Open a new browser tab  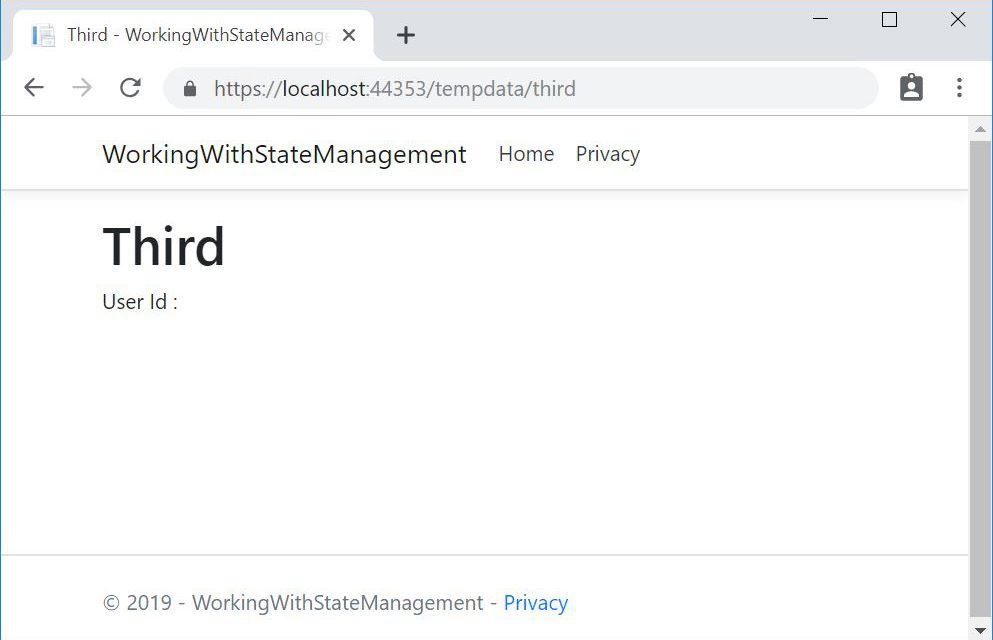click(x=405, y=35)
